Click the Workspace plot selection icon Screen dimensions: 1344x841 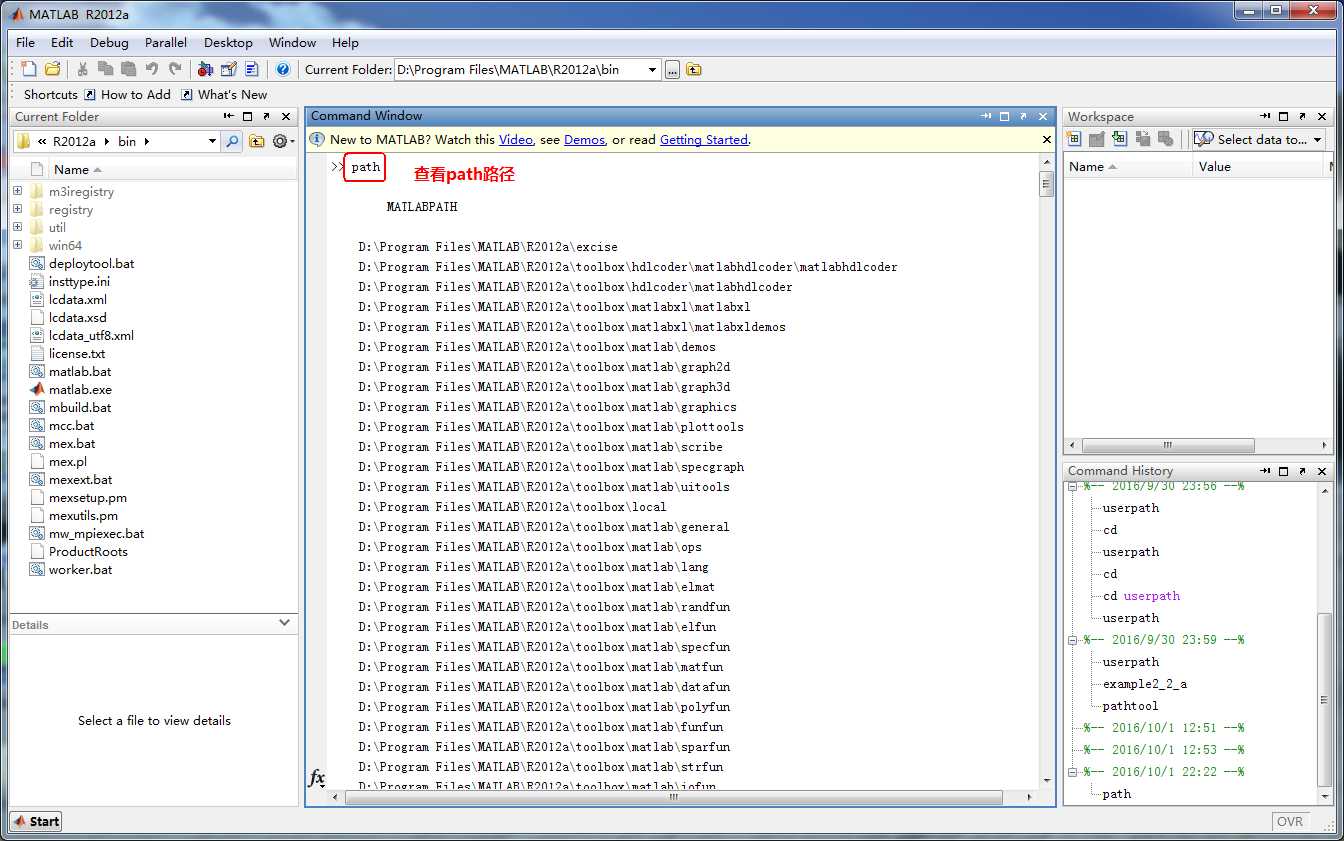(x=1203, y=139)
